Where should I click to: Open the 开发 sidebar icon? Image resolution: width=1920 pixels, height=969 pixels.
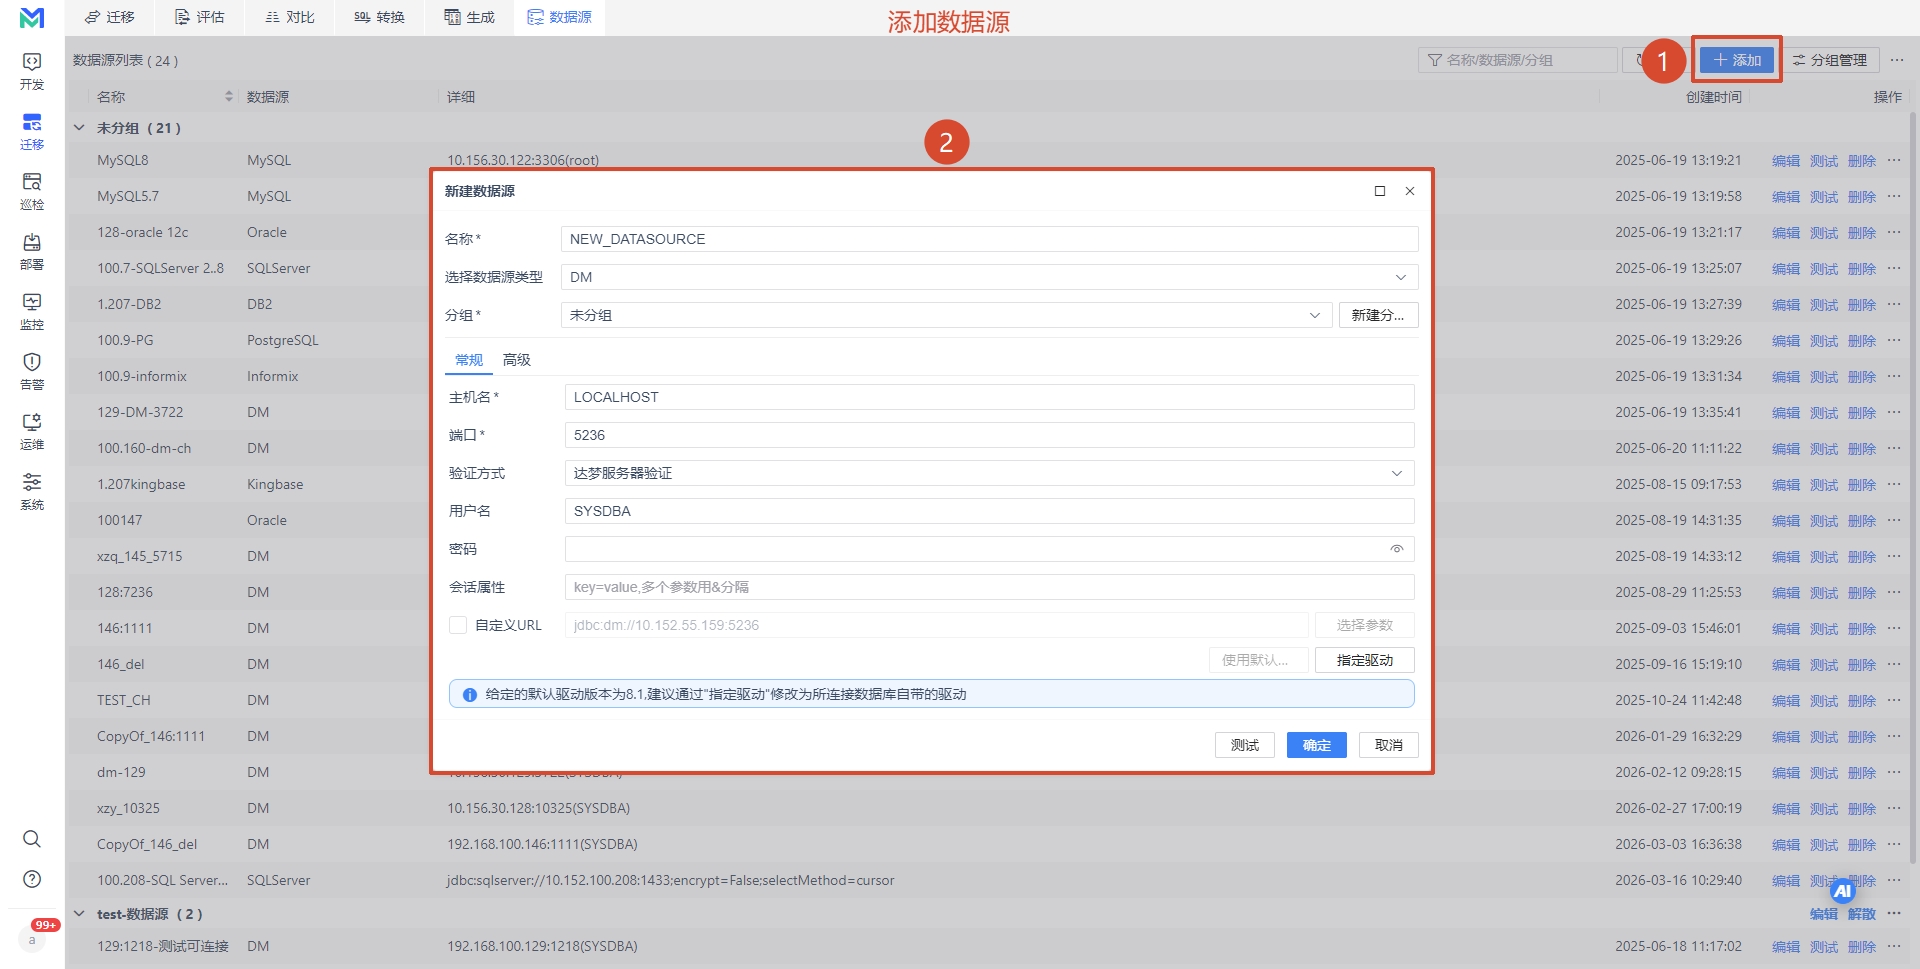32,70
